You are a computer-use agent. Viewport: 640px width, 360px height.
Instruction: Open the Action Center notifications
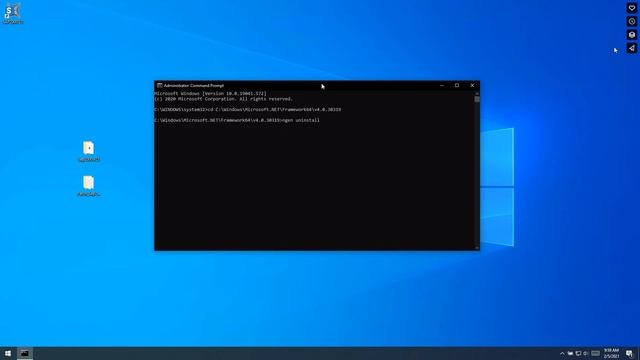(x=629, y=353)
